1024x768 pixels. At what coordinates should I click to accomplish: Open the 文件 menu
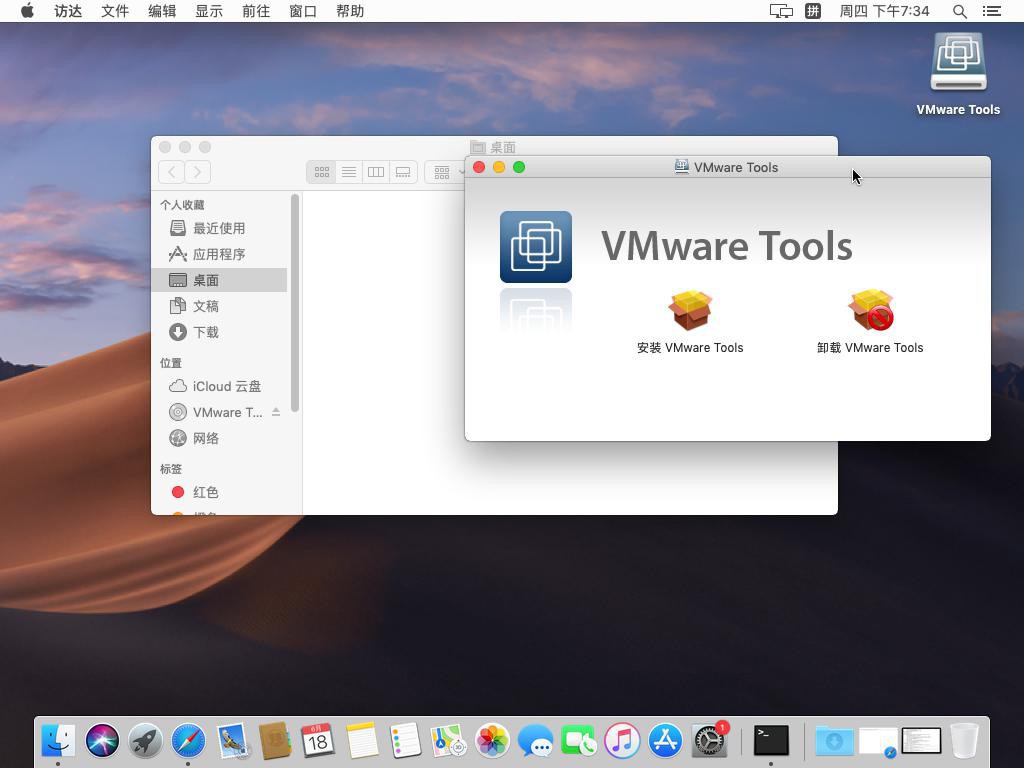(x=115, y=11)
